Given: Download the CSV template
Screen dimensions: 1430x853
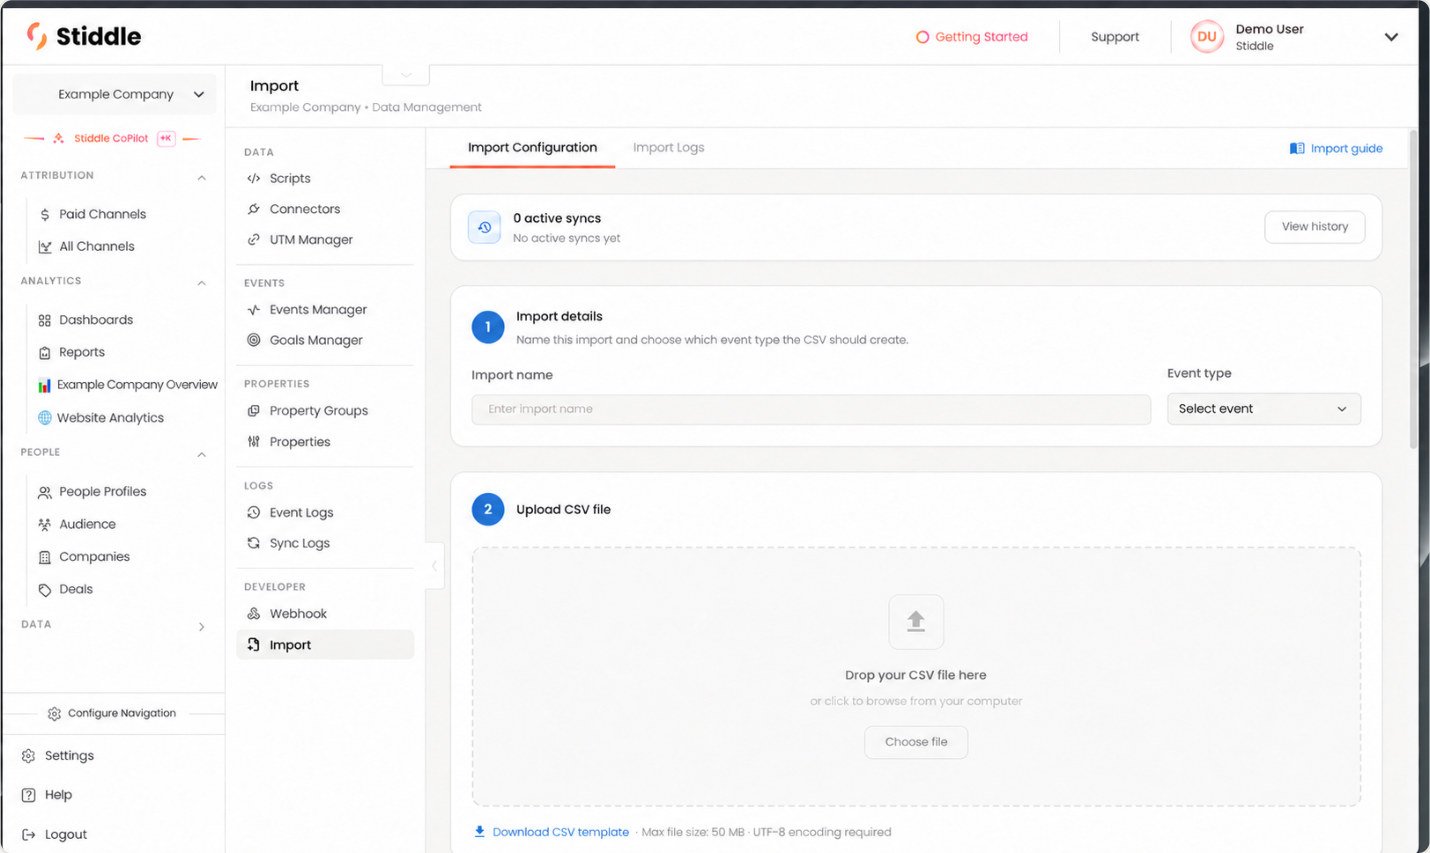Looking at the screenshot, I should coord(552,832).
